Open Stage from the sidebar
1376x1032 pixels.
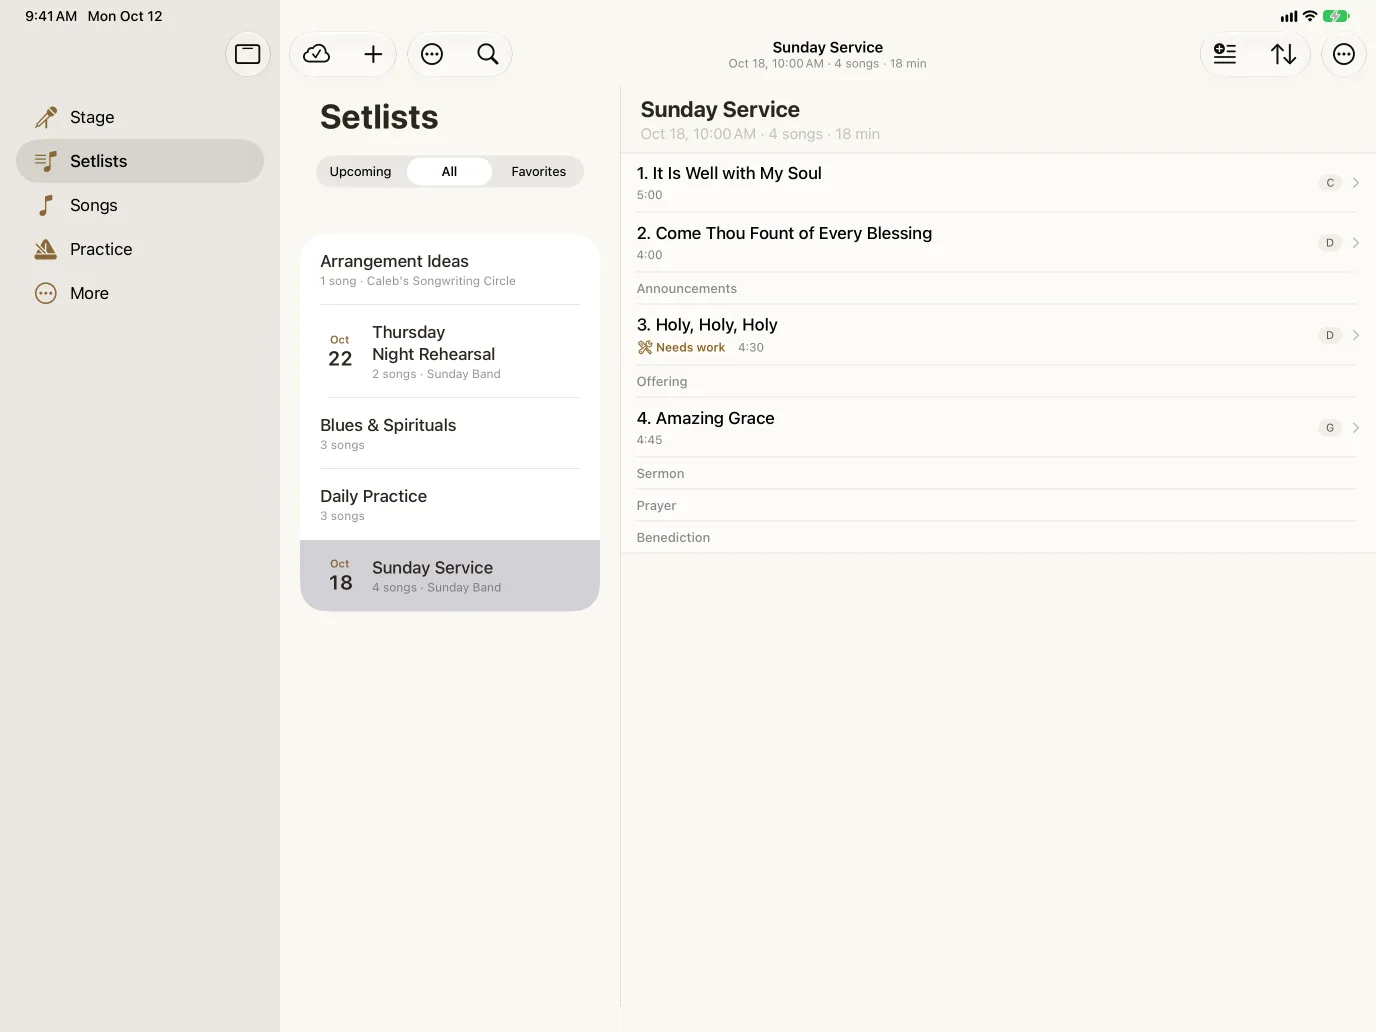coord(140,117)
